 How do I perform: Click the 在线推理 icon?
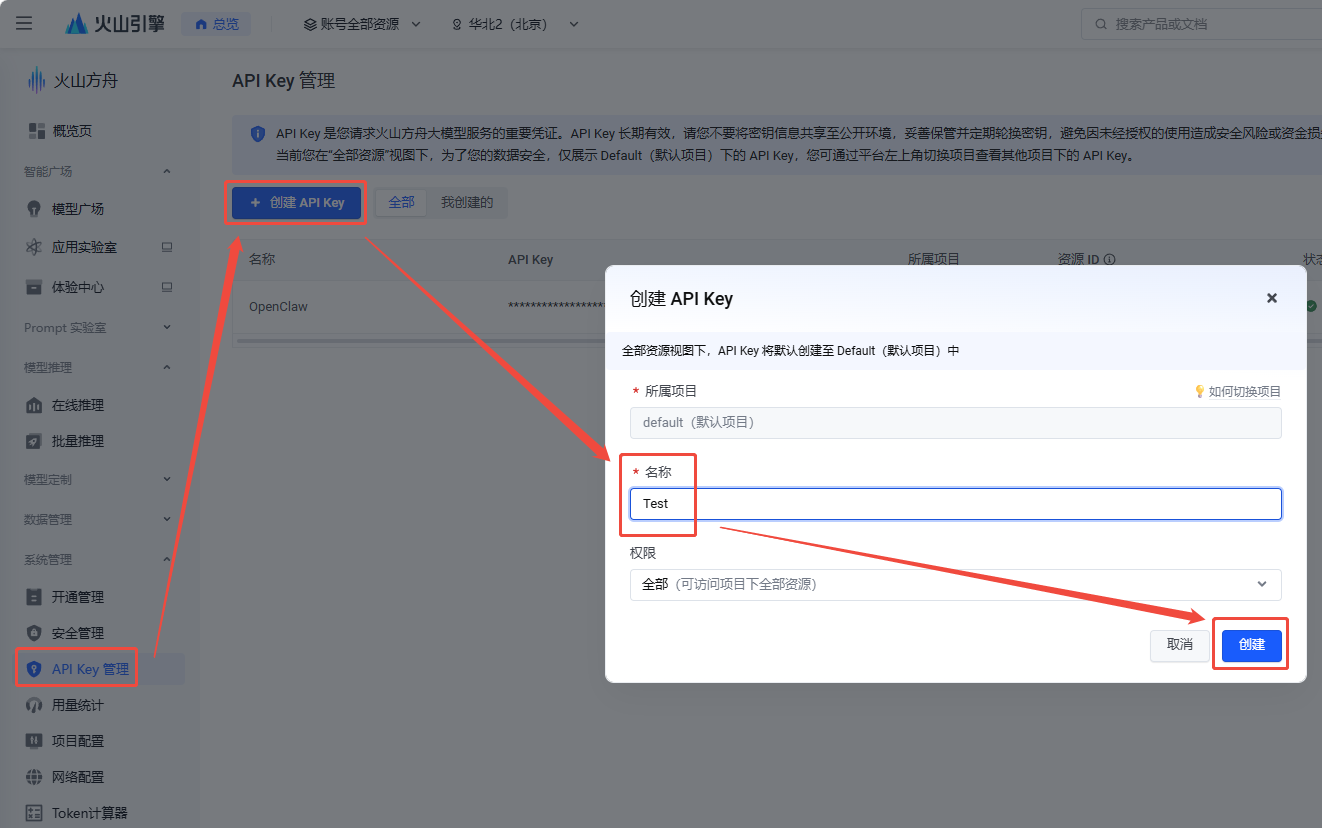coord(35,405)
